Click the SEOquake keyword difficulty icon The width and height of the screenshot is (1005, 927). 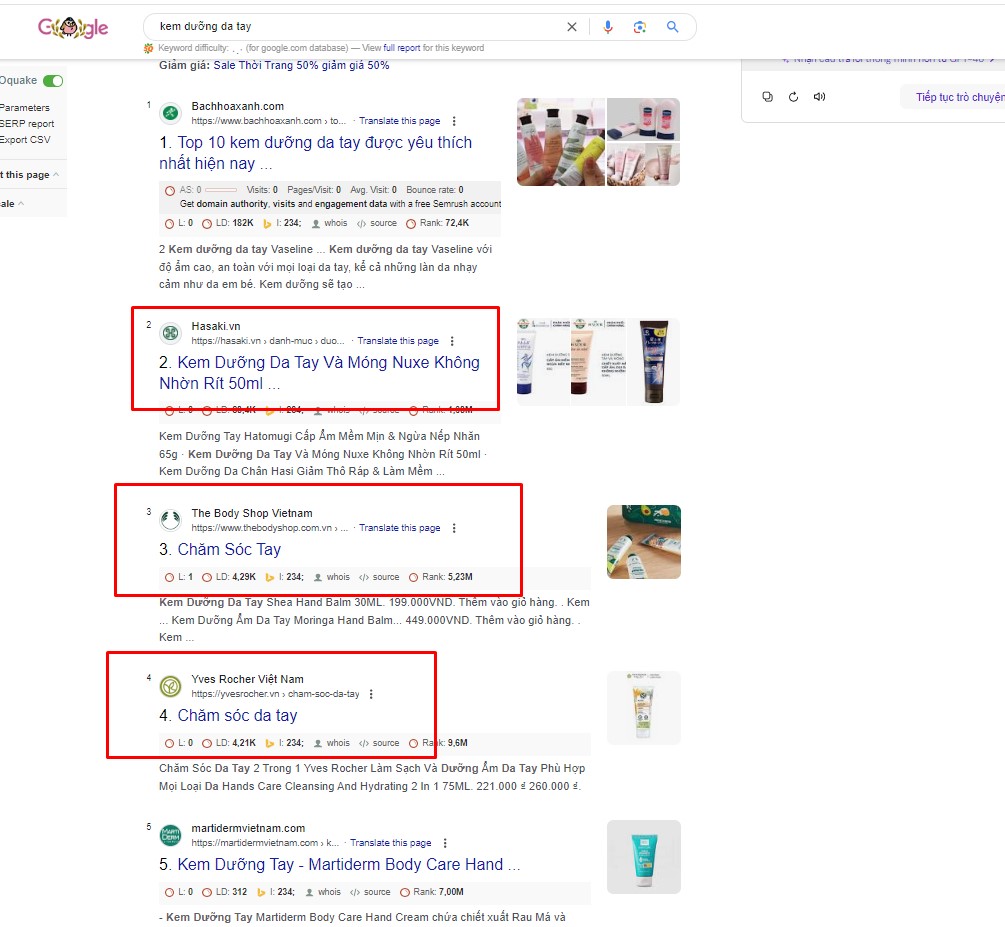click(x=148, y=47)
